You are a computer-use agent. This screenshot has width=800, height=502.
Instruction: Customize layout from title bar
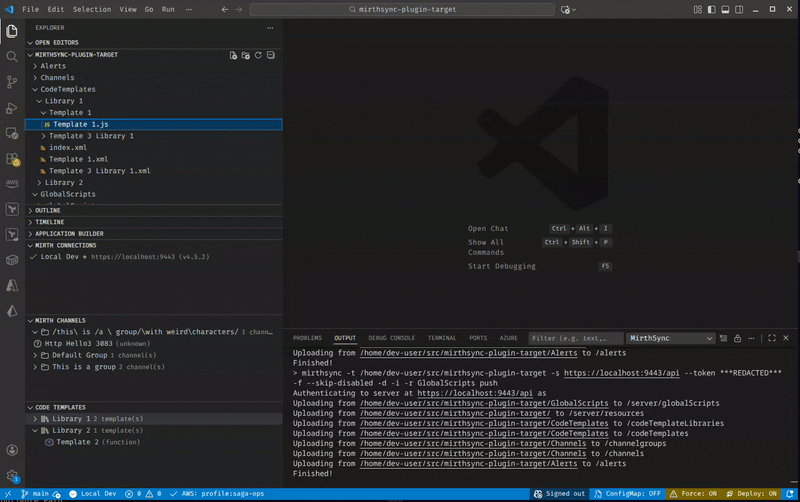(x=697, y=9)
